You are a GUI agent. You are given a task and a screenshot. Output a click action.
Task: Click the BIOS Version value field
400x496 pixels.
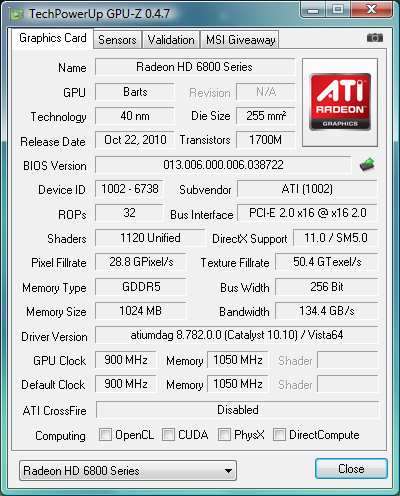(x=223, y=165)
